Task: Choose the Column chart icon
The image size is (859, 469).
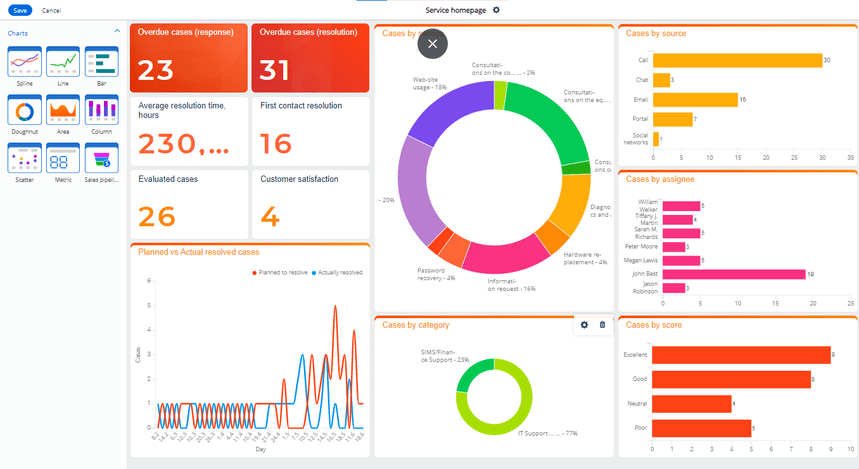Action: coord(102,110)
